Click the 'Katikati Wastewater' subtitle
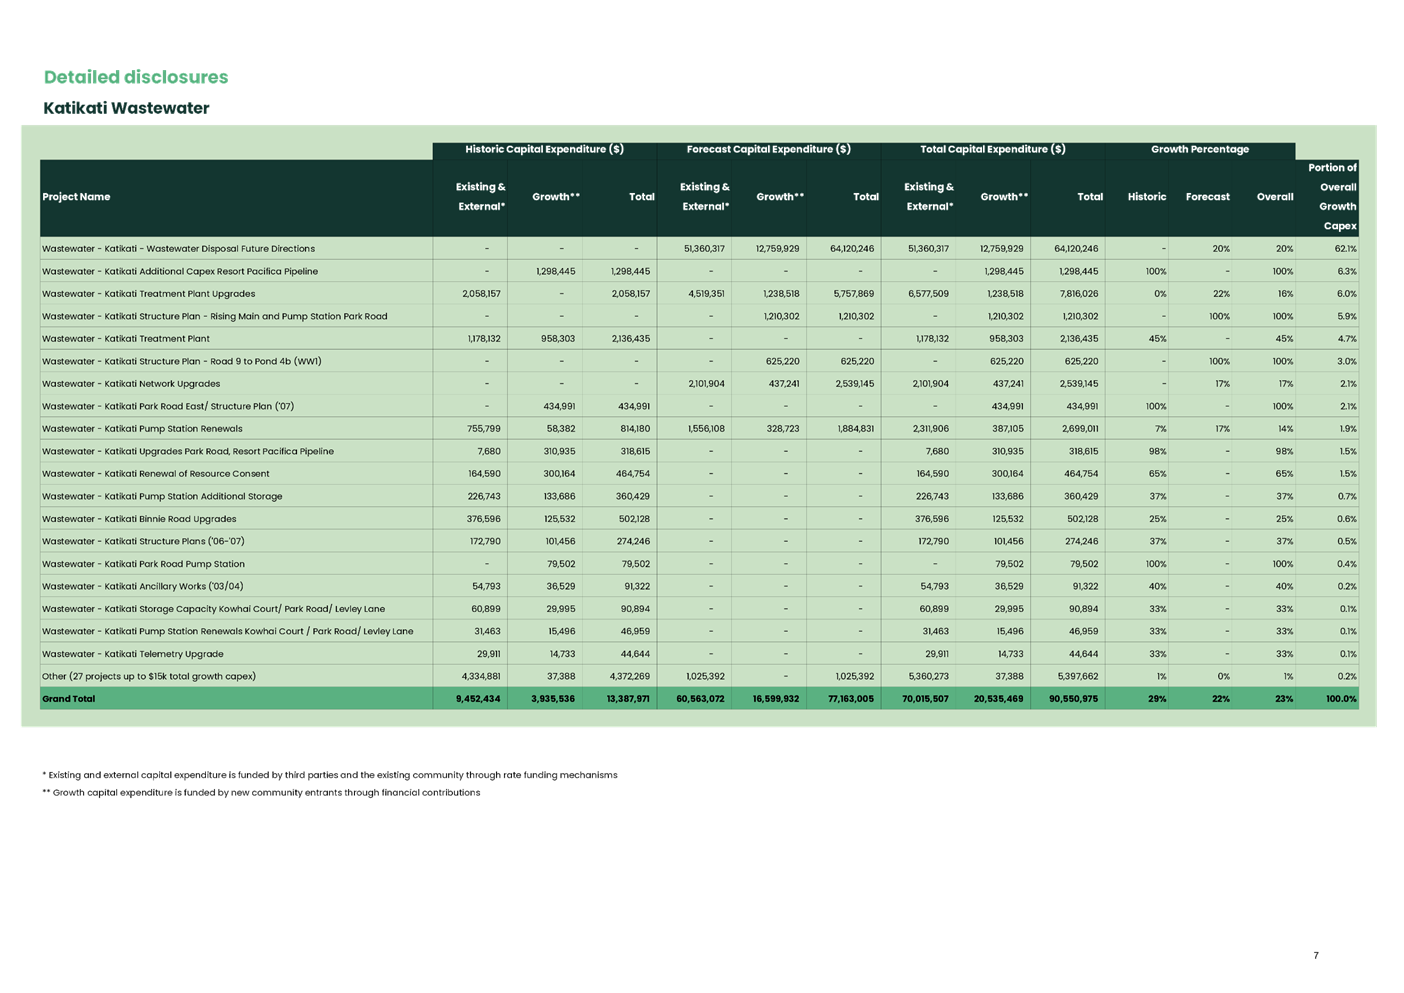The width and height of the screenshot is (1404, 993). click(x=126, y=108)
